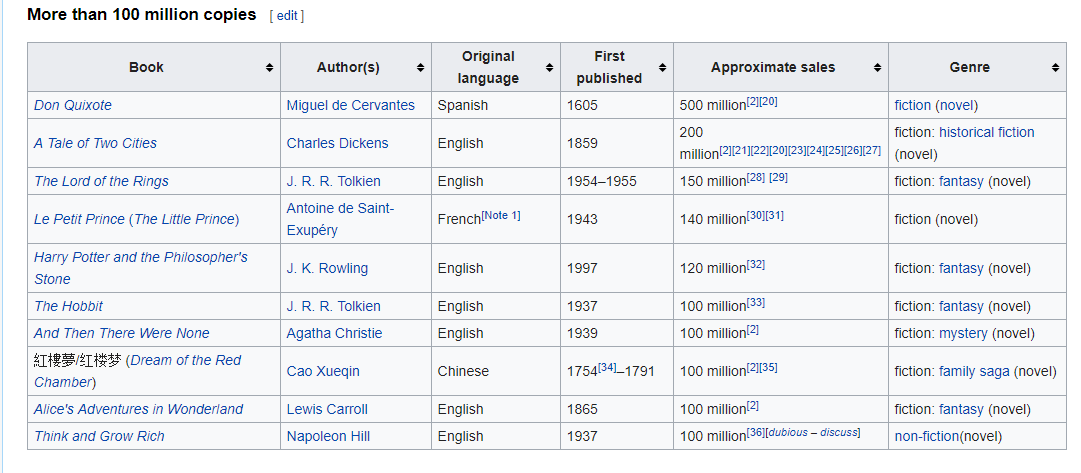The height and width of the screenshot is (473, 1081).
Task: Open Dream of the Red Chamber link
Action: tap(137, 371)
